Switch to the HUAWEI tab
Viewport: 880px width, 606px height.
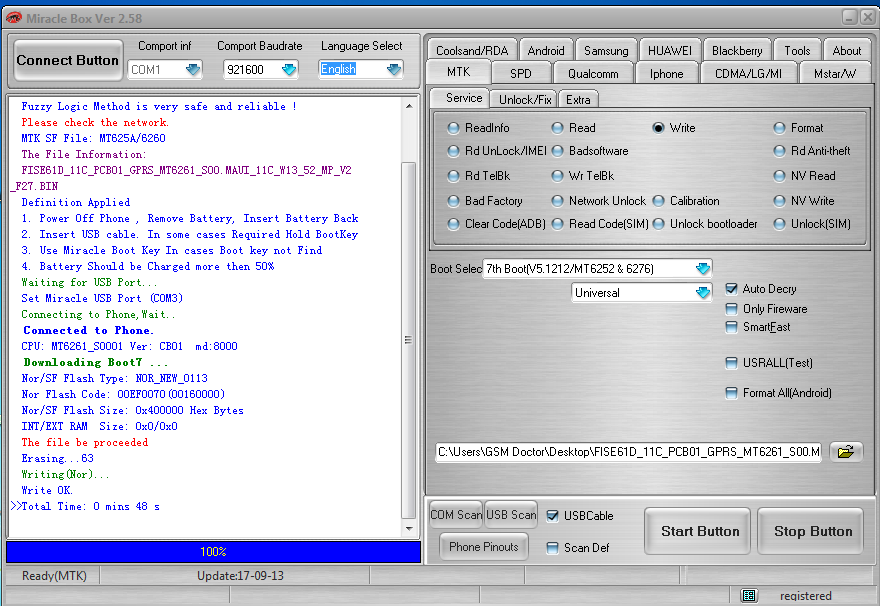670,50
